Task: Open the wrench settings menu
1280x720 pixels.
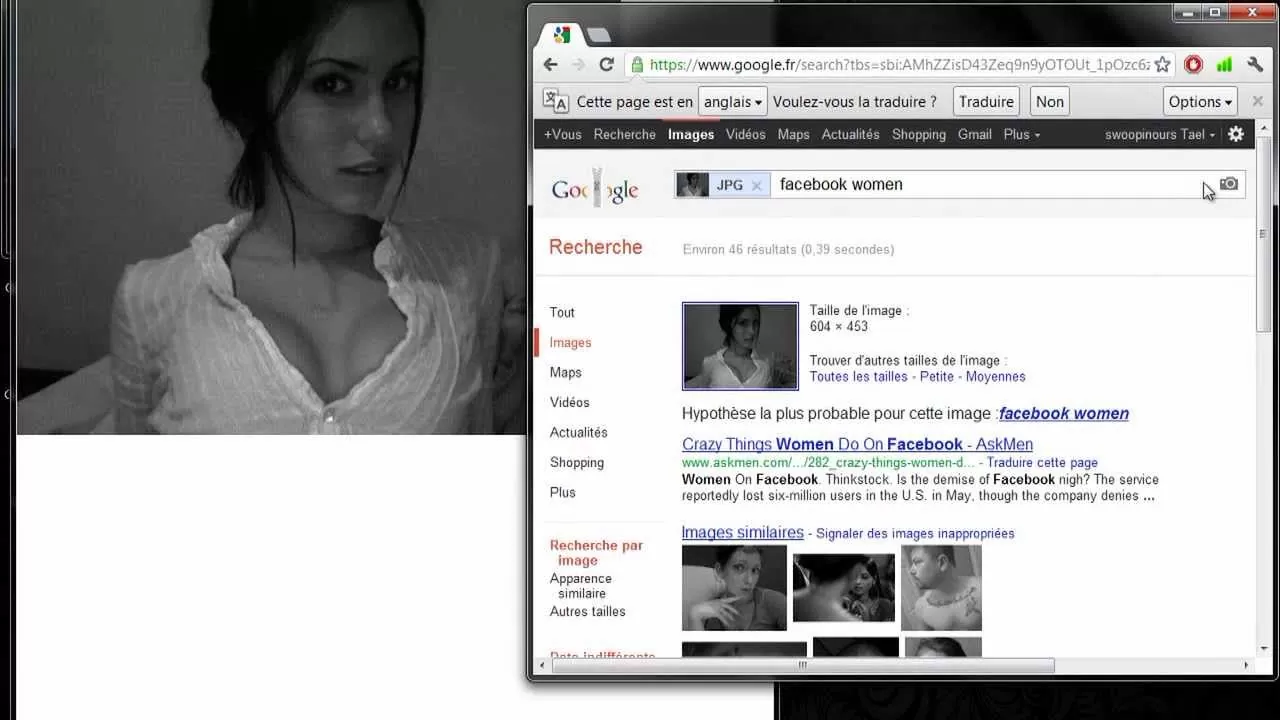Action: click(x=1256, y=64)
